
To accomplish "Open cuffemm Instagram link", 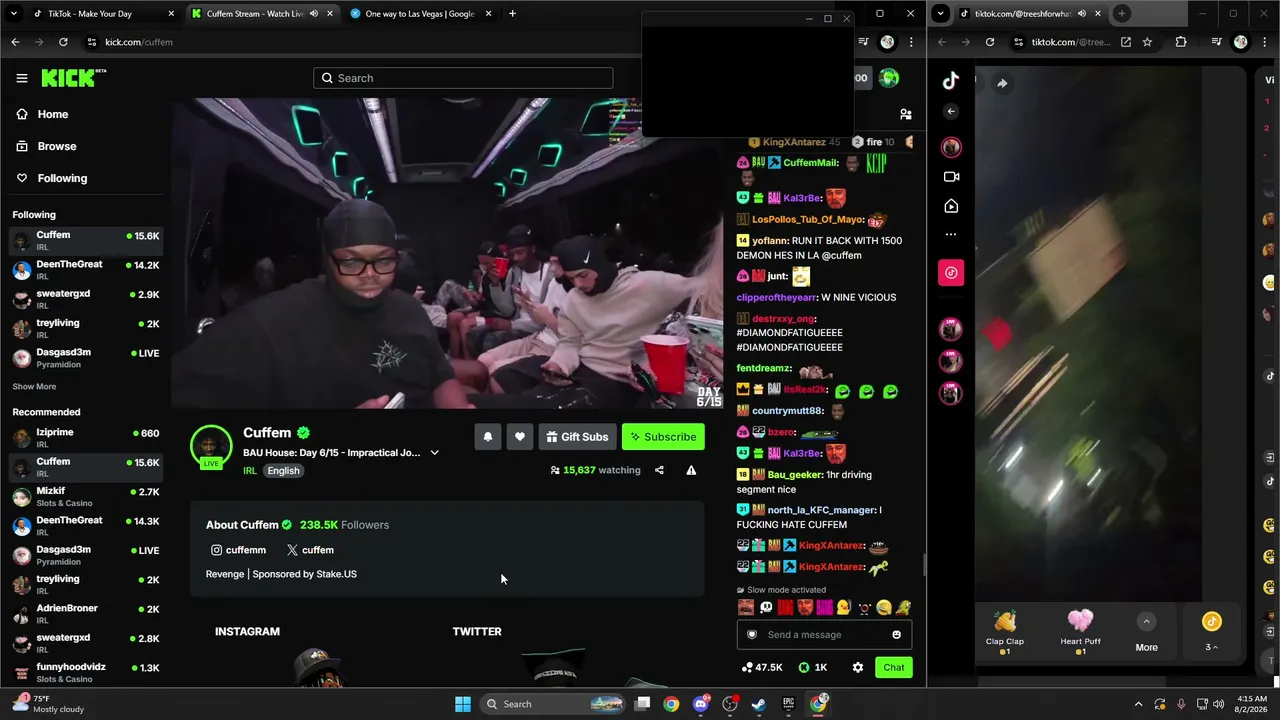I will 238,550.
